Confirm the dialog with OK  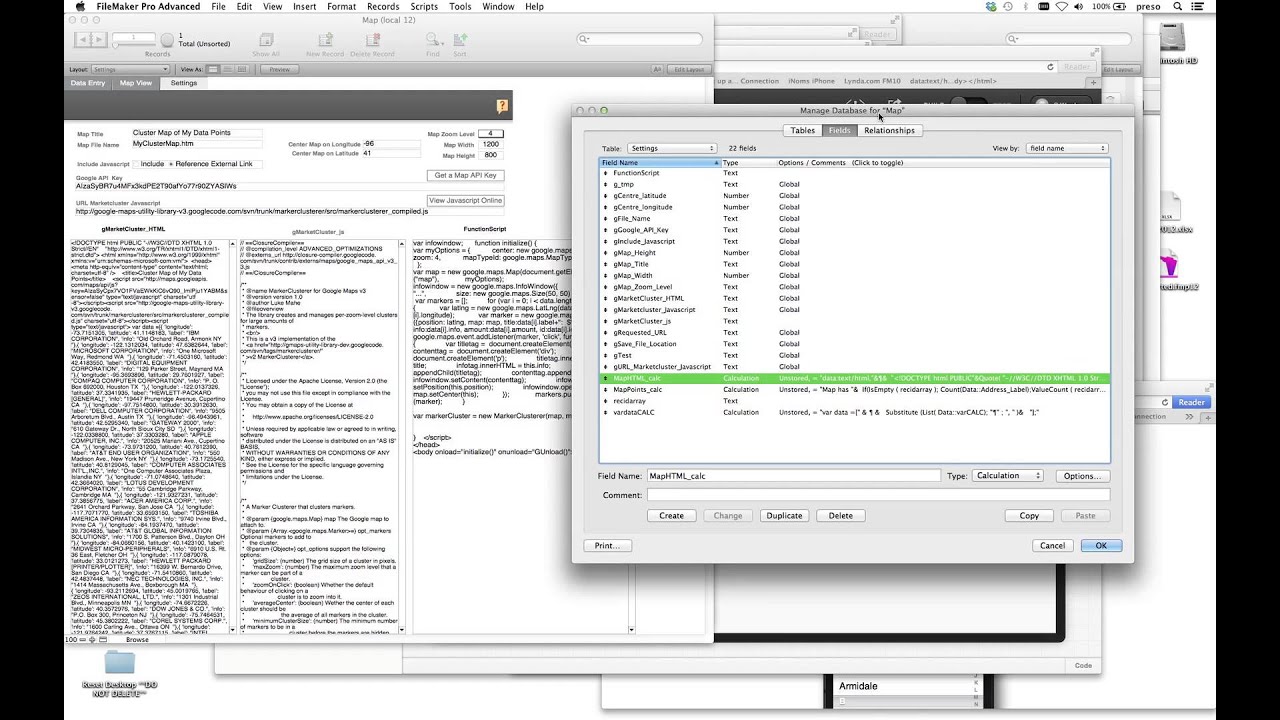coord(1101,546)
